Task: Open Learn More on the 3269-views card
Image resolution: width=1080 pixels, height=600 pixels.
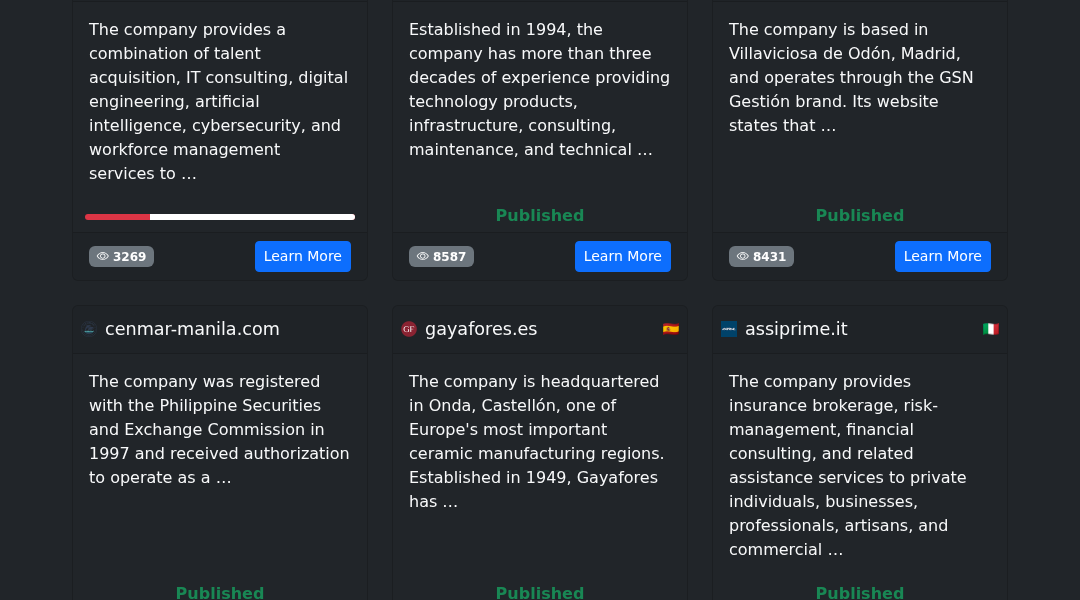Action: pyautogui.click(x=303, y=256)
